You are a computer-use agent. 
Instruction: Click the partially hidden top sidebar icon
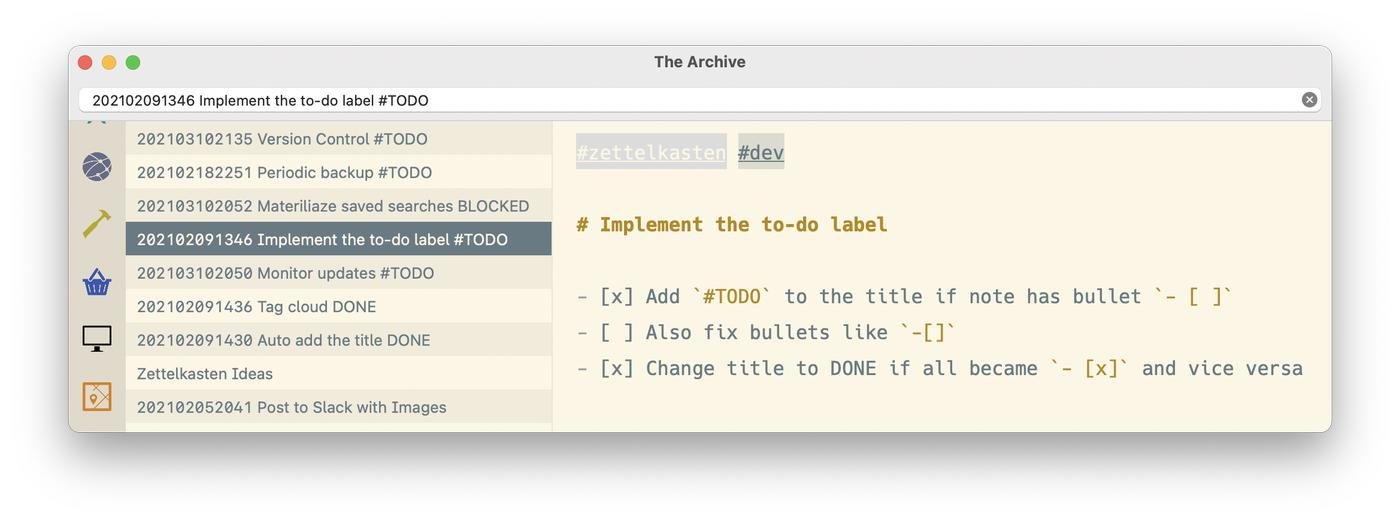[97, 123]
